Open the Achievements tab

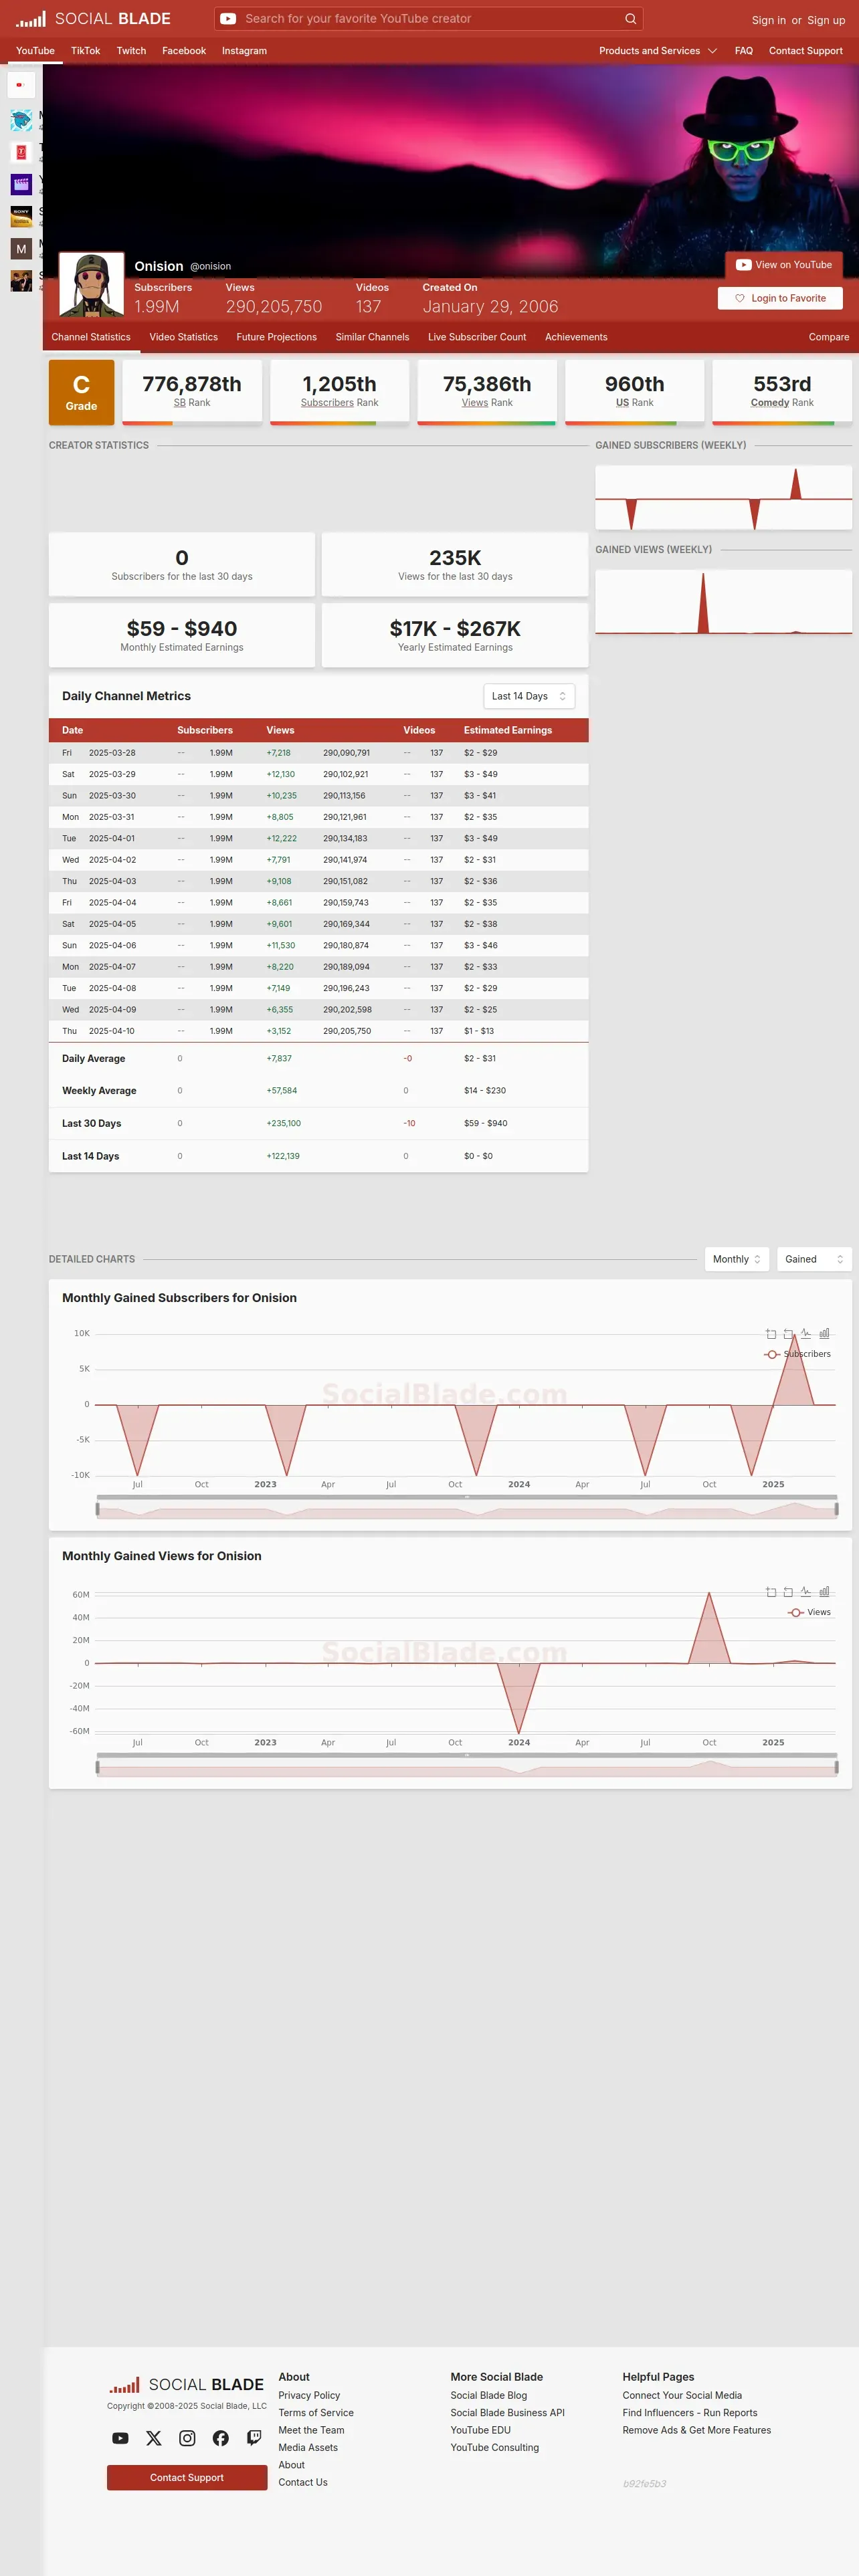[576, 337]
